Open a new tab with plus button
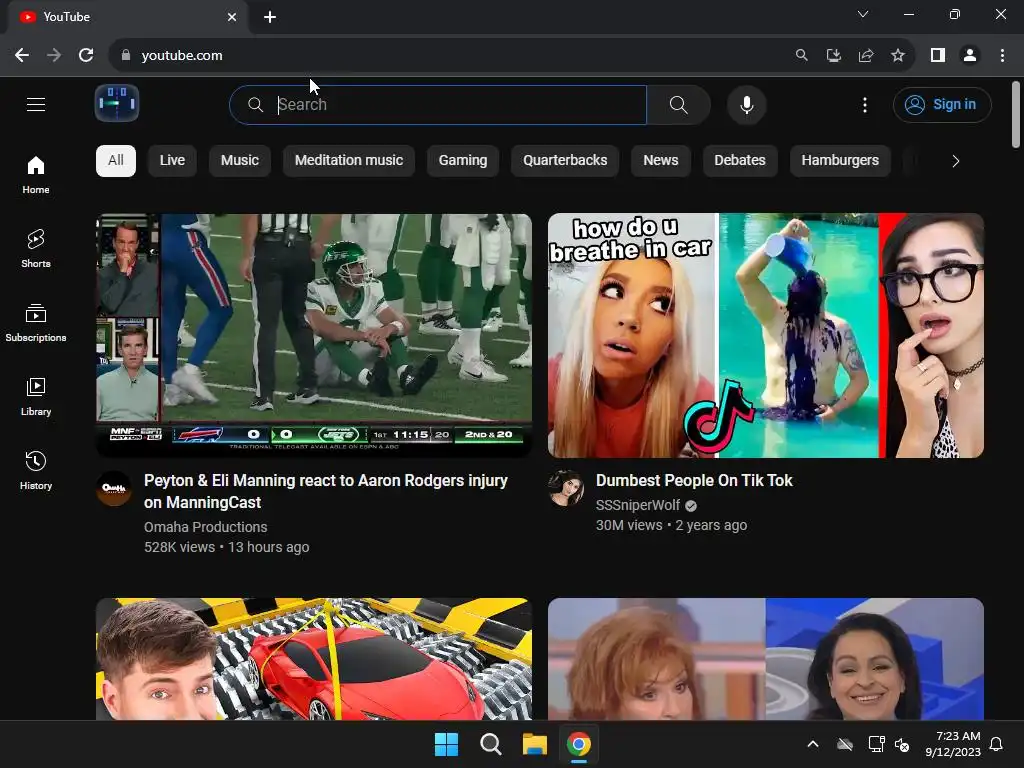The image size is (1024, 768). point(270,17)
